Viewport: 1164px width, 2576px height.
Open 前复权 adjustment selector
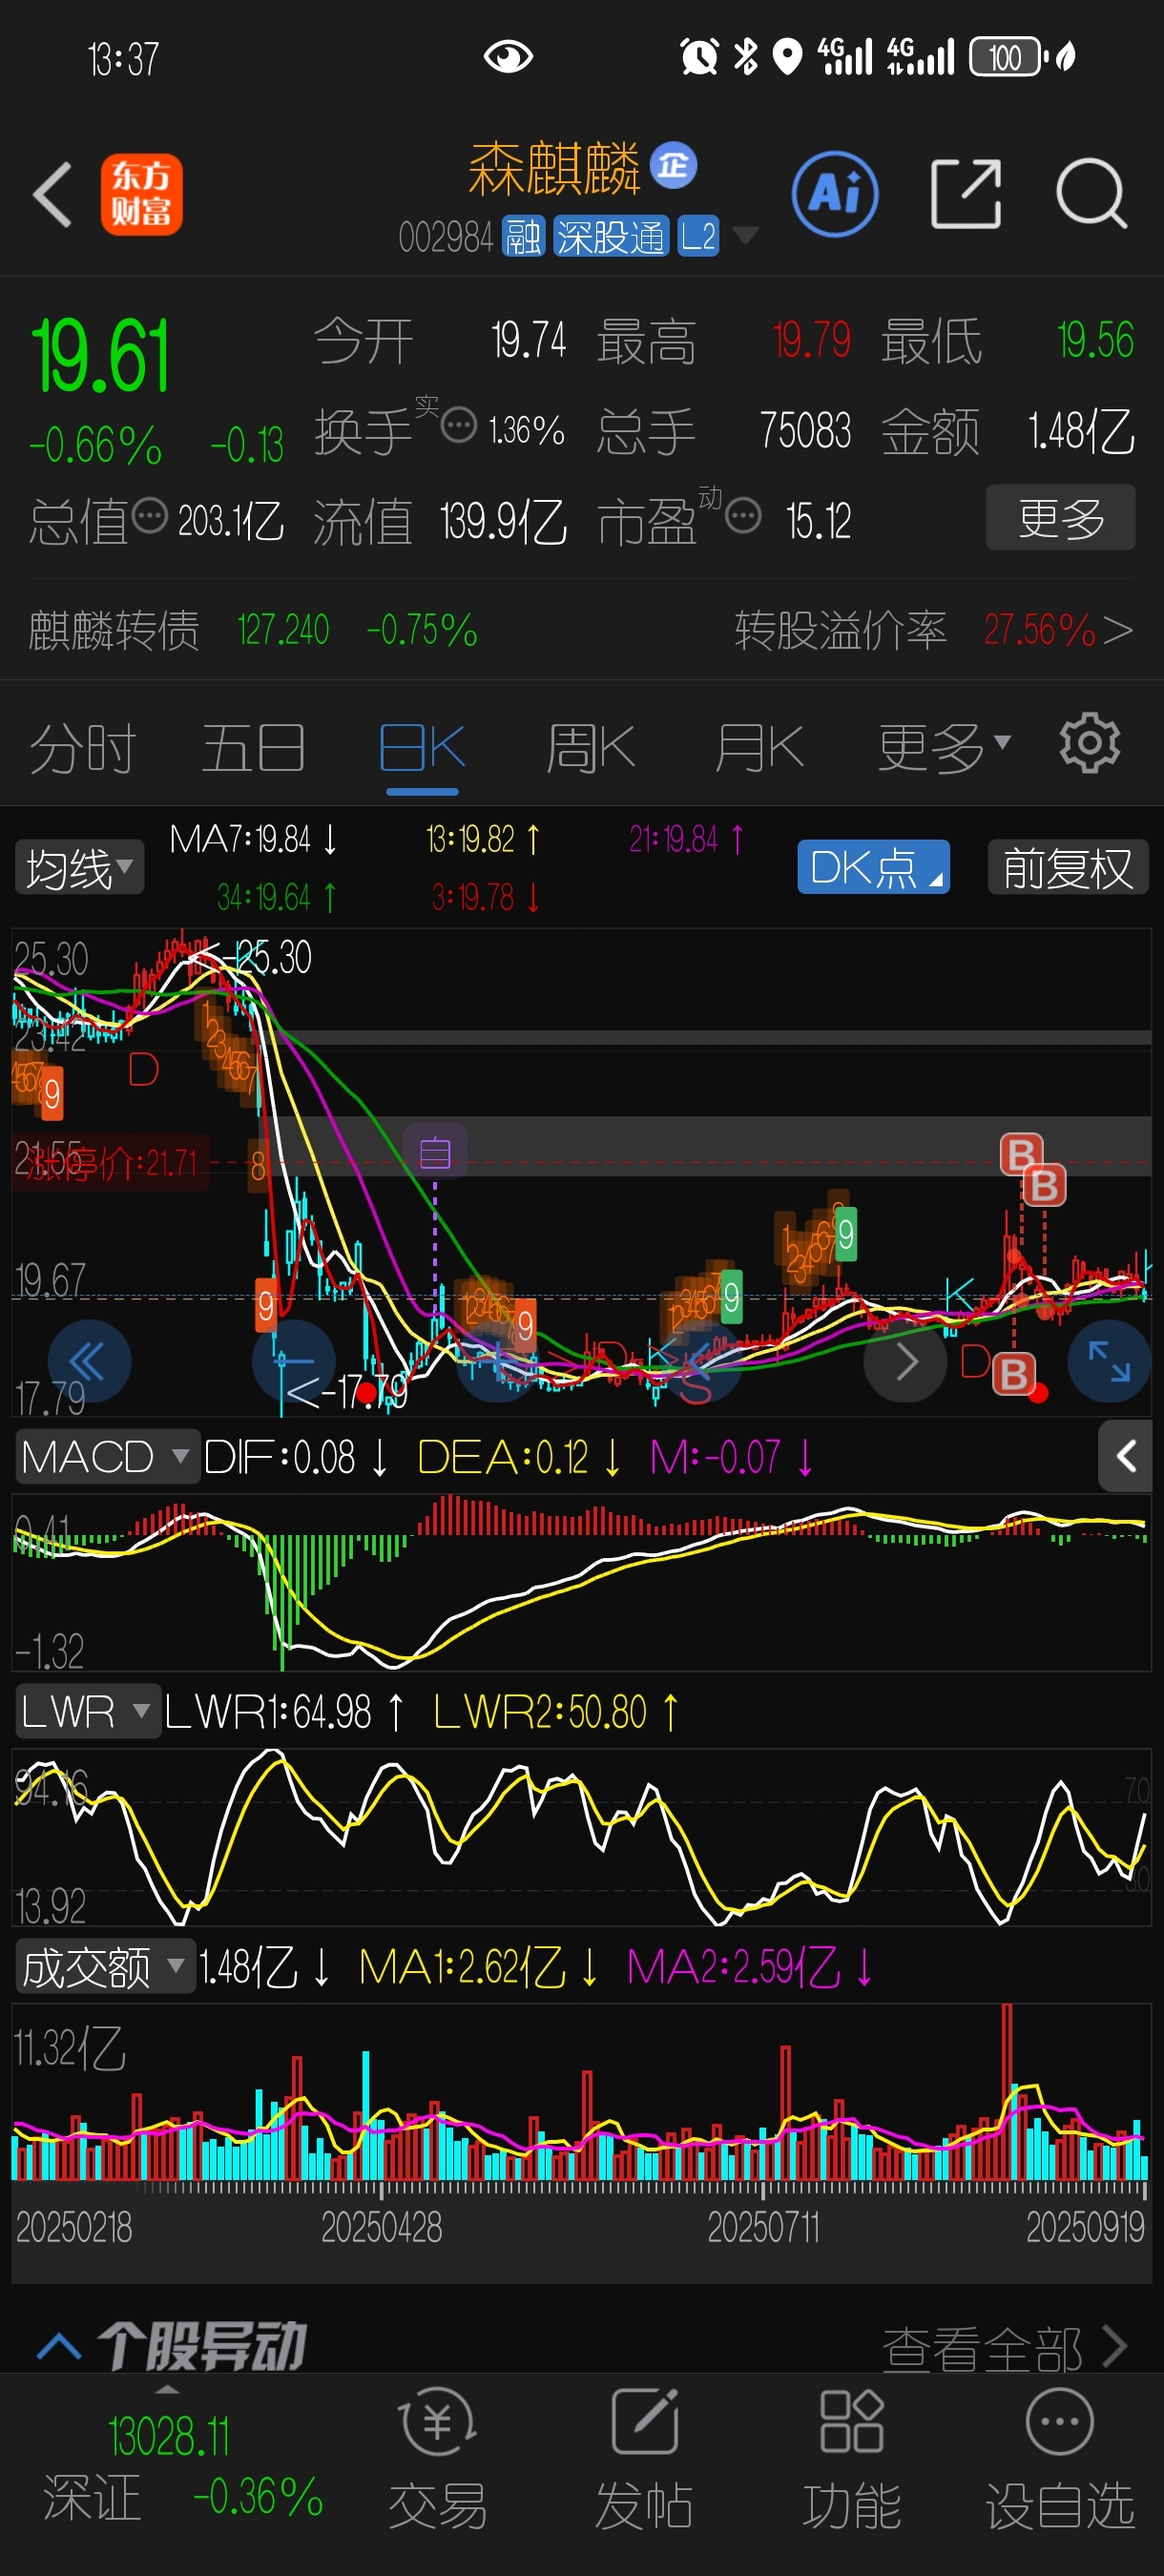click(x=1067, y=867)
